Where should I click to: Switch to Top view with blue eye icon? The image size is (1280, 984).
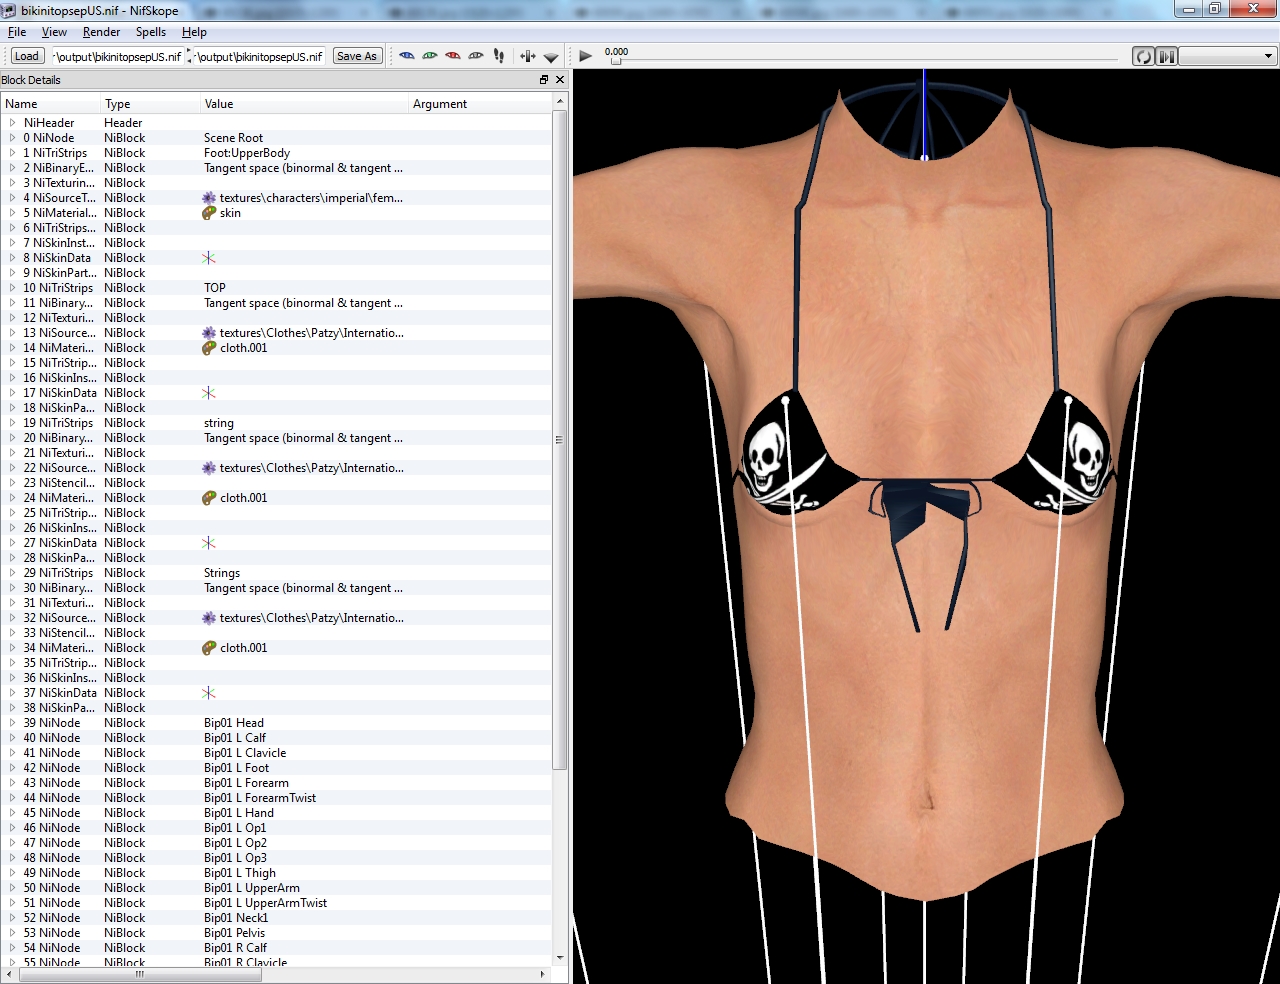[x=407, y=56]
